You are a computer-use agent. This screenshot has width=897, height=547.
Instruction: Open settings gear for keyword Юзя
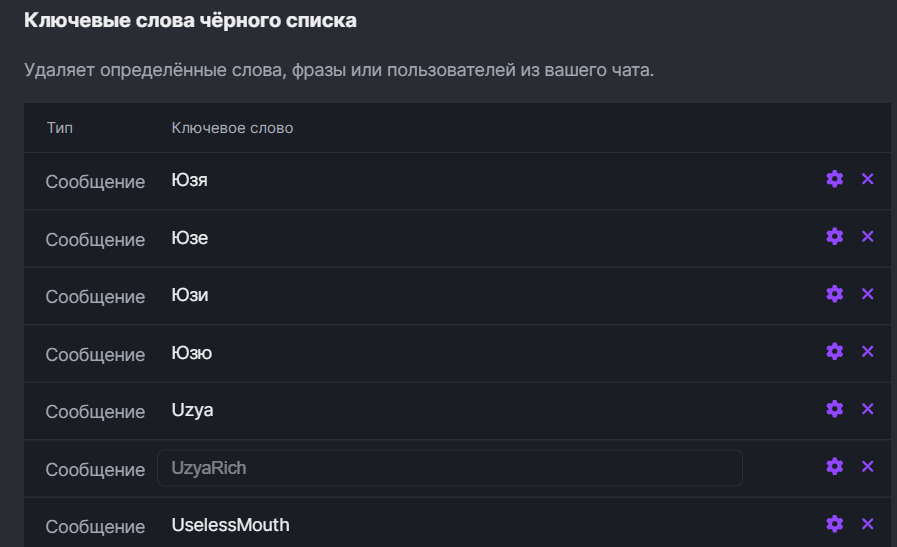tap(835, 179)
